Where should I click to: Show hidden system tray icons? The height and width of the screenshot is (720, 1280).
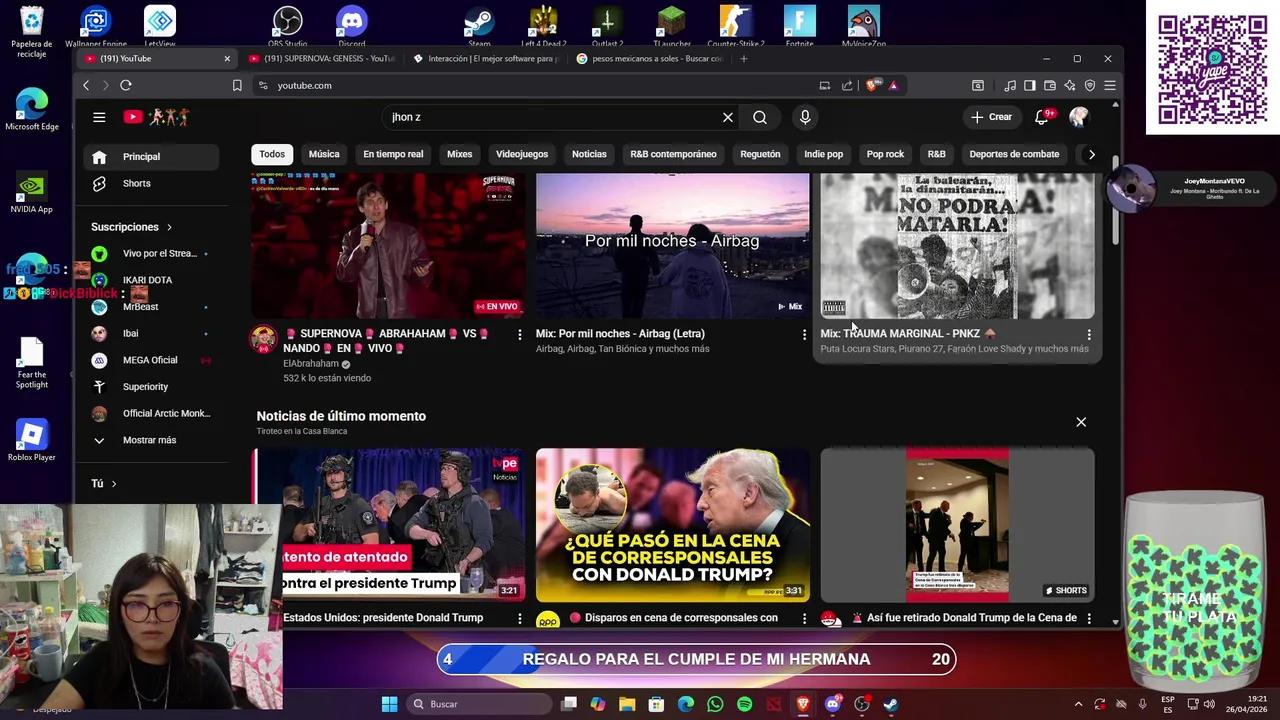(1078, 704)
